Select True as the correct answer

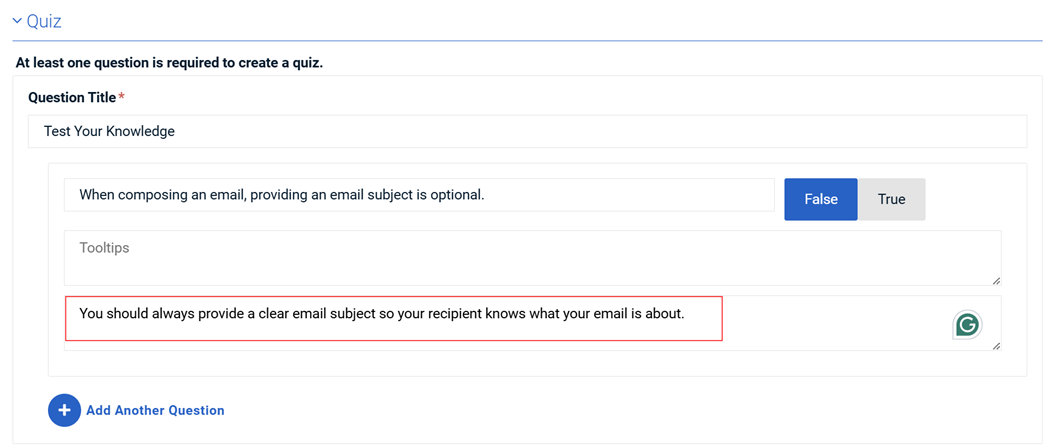coord(891,199)
